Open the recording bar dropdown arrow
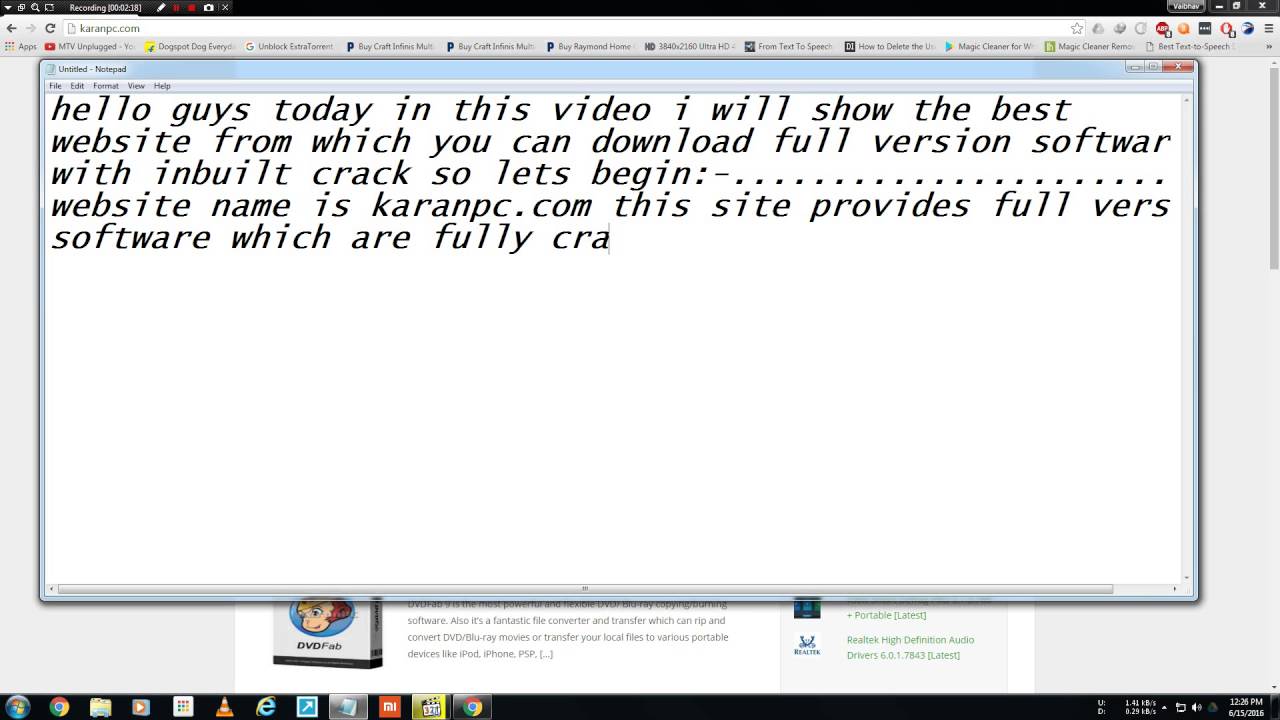 tap(7, 7)
